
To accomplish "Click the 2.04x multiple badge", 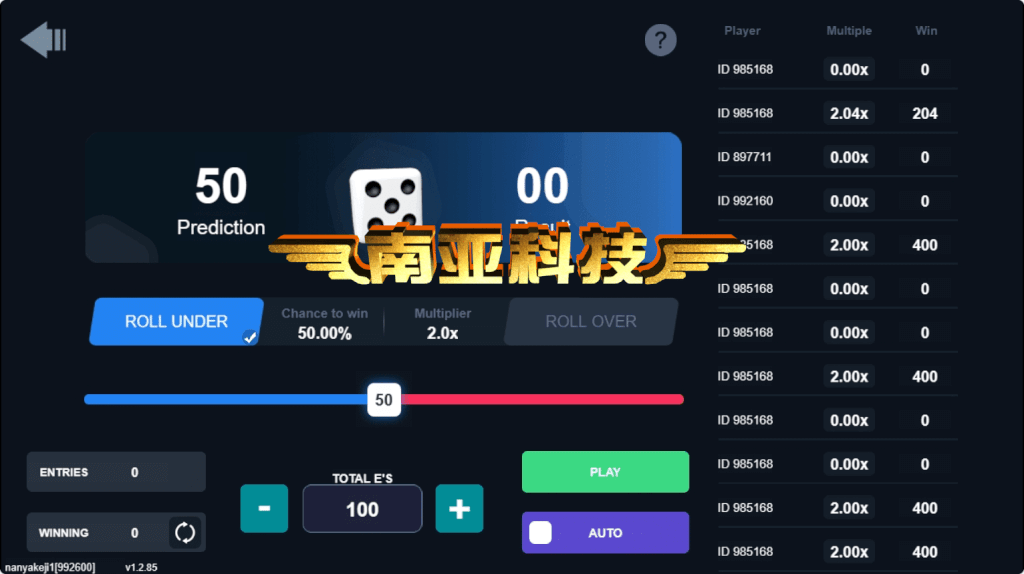I will (x=849, y=113).
